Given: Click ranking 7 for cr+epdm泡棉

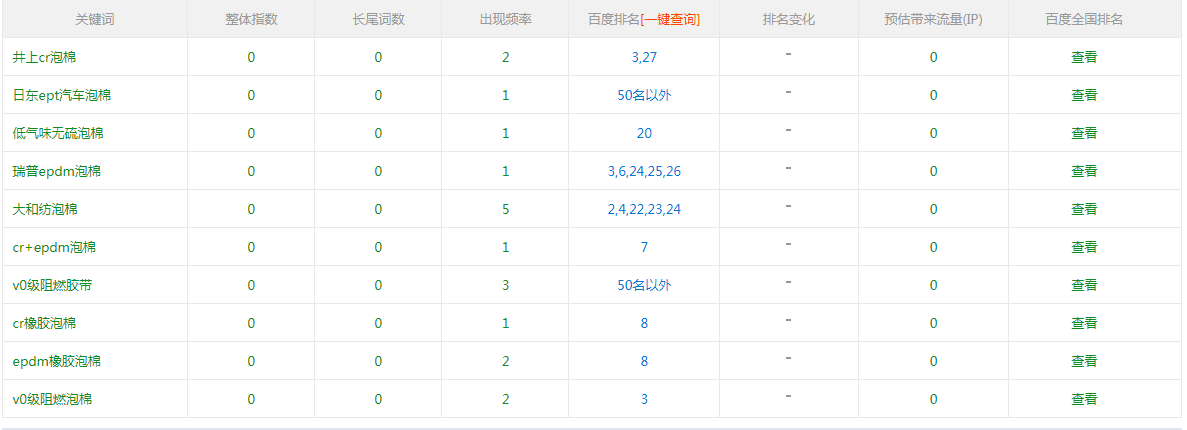Looking at the screenshot, I should (644, 248).
